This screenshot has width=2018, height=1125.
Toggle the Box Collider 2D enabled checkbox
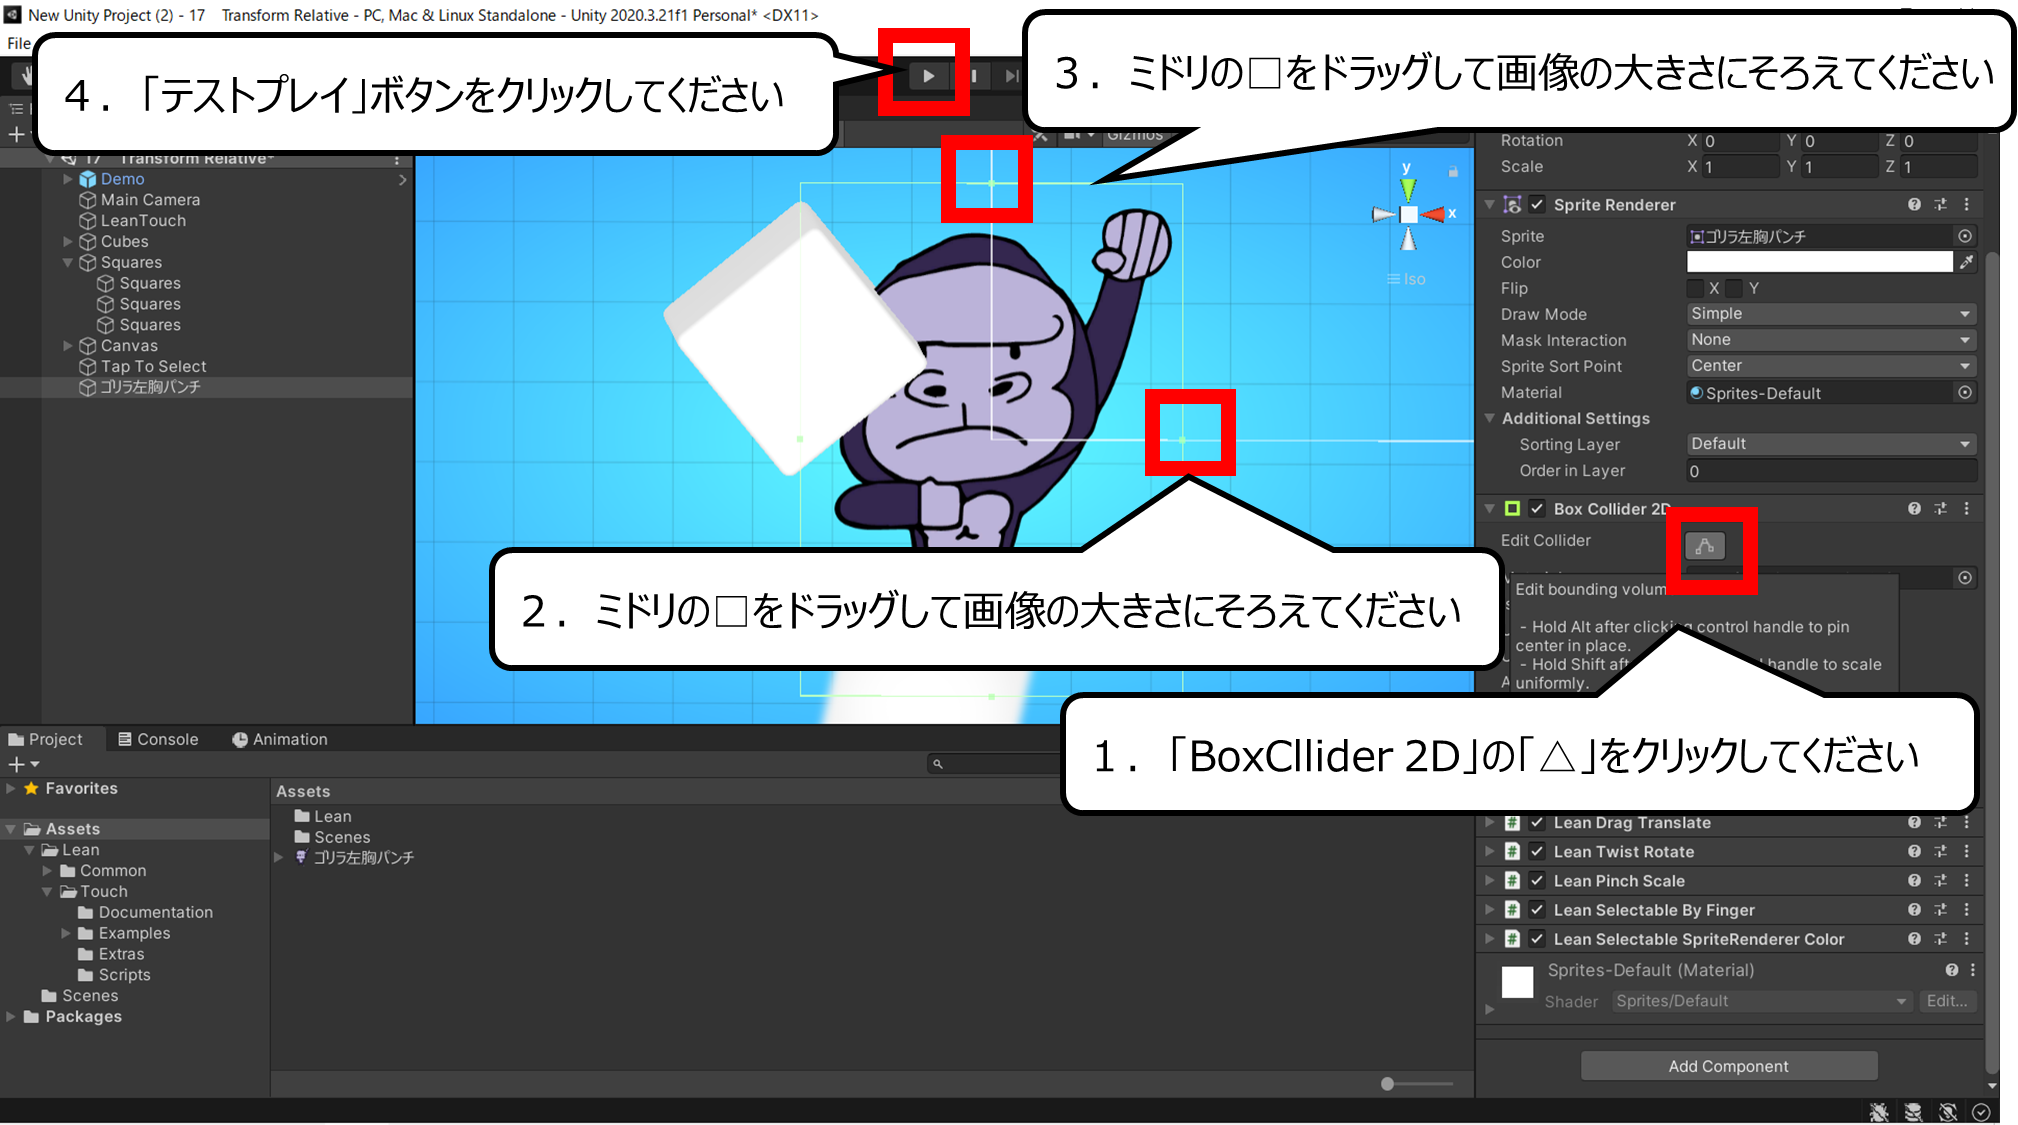pyautogui.click(x=1537, y=508)
